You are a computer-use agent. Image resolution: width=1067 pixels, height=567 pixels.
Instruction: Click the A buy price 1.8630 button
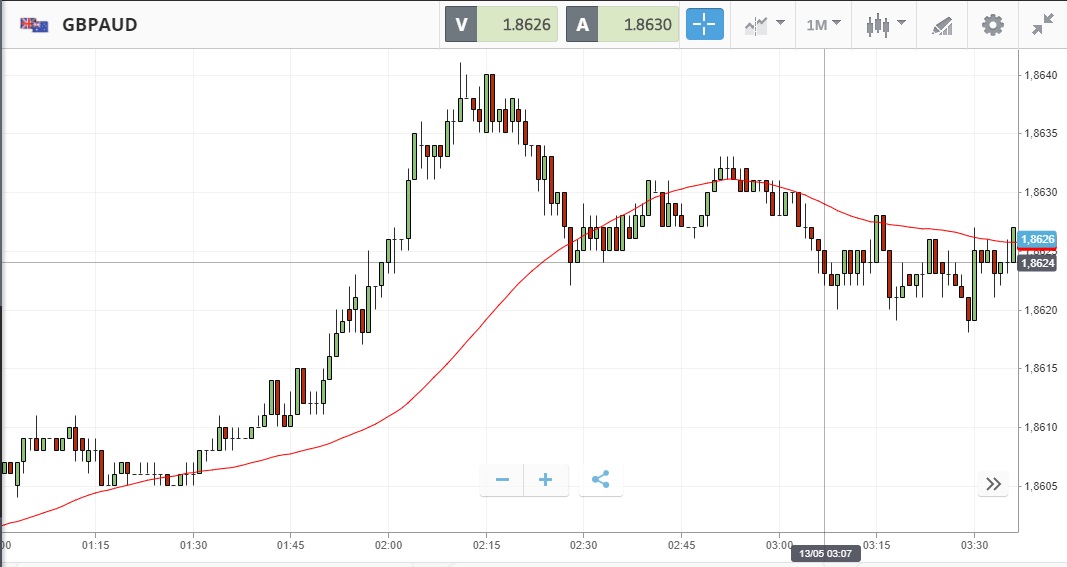(x=623, y=25)
